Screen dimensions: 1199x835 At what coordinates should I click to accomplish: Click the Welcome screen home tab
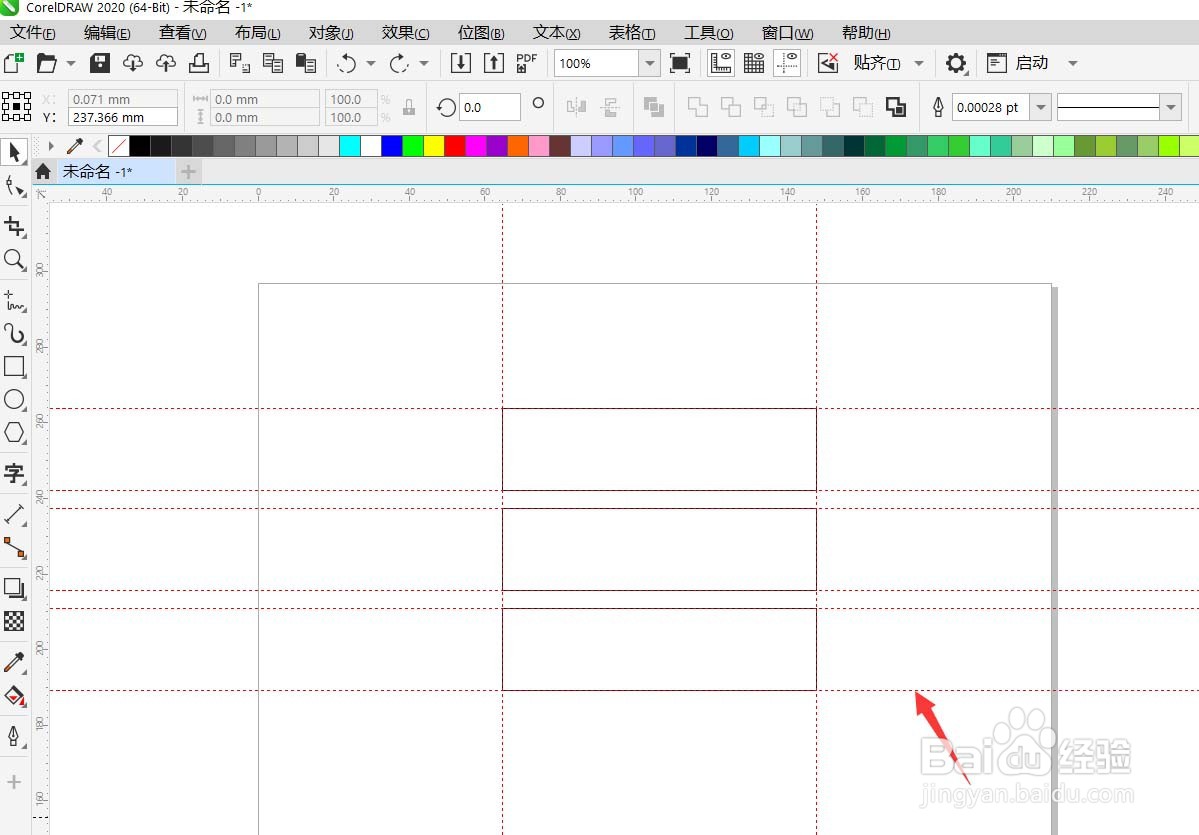[43, 171]
